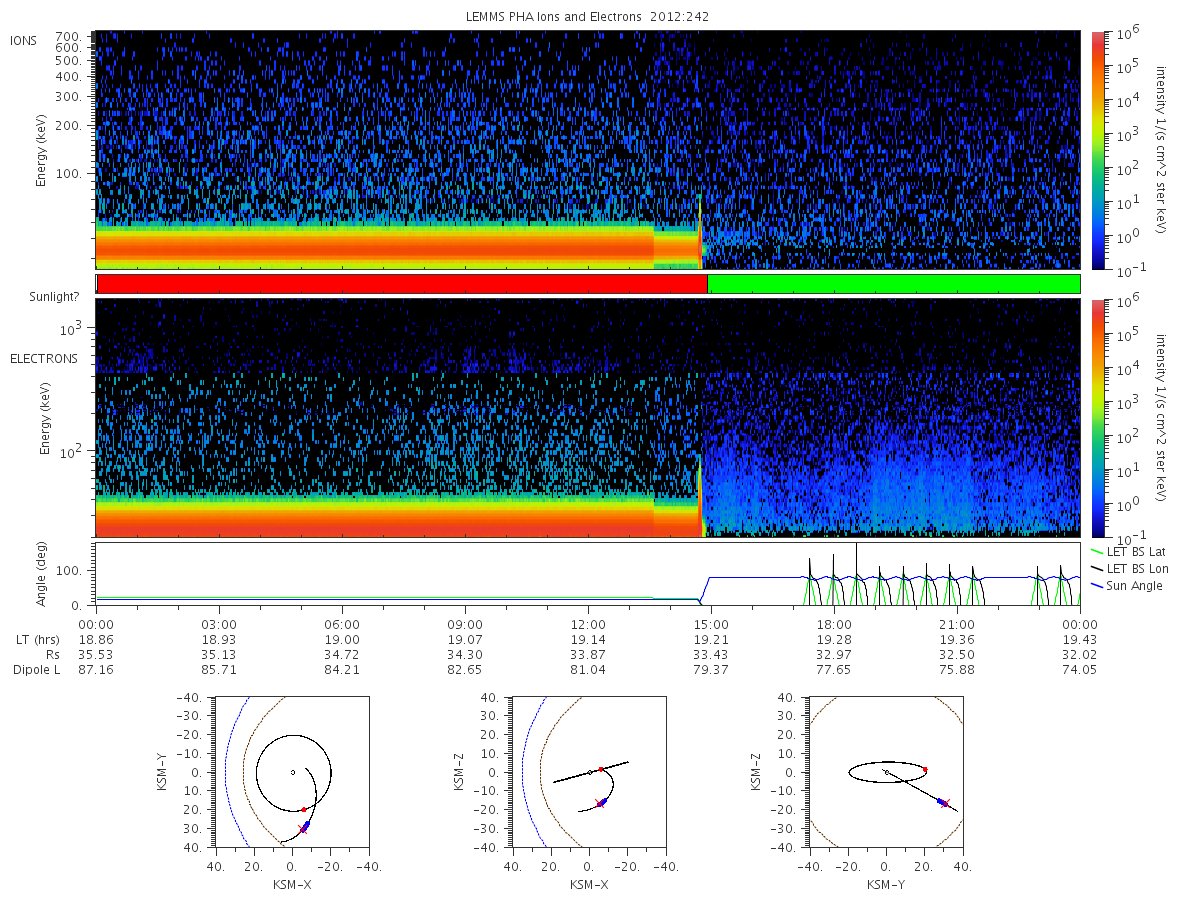Click the Dipole L row label
1200x900 pixels.
coord(36,670)
